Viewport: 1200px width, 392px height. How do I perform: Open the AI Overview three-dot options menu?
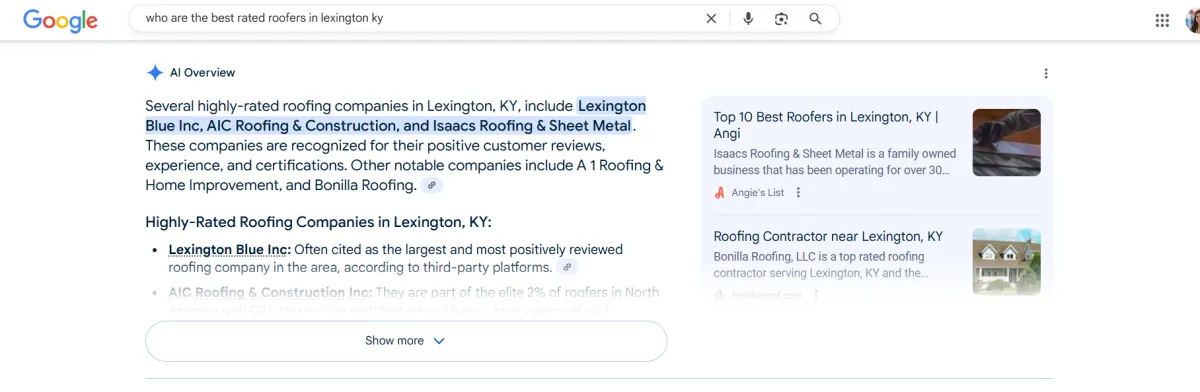[1046, 73]
